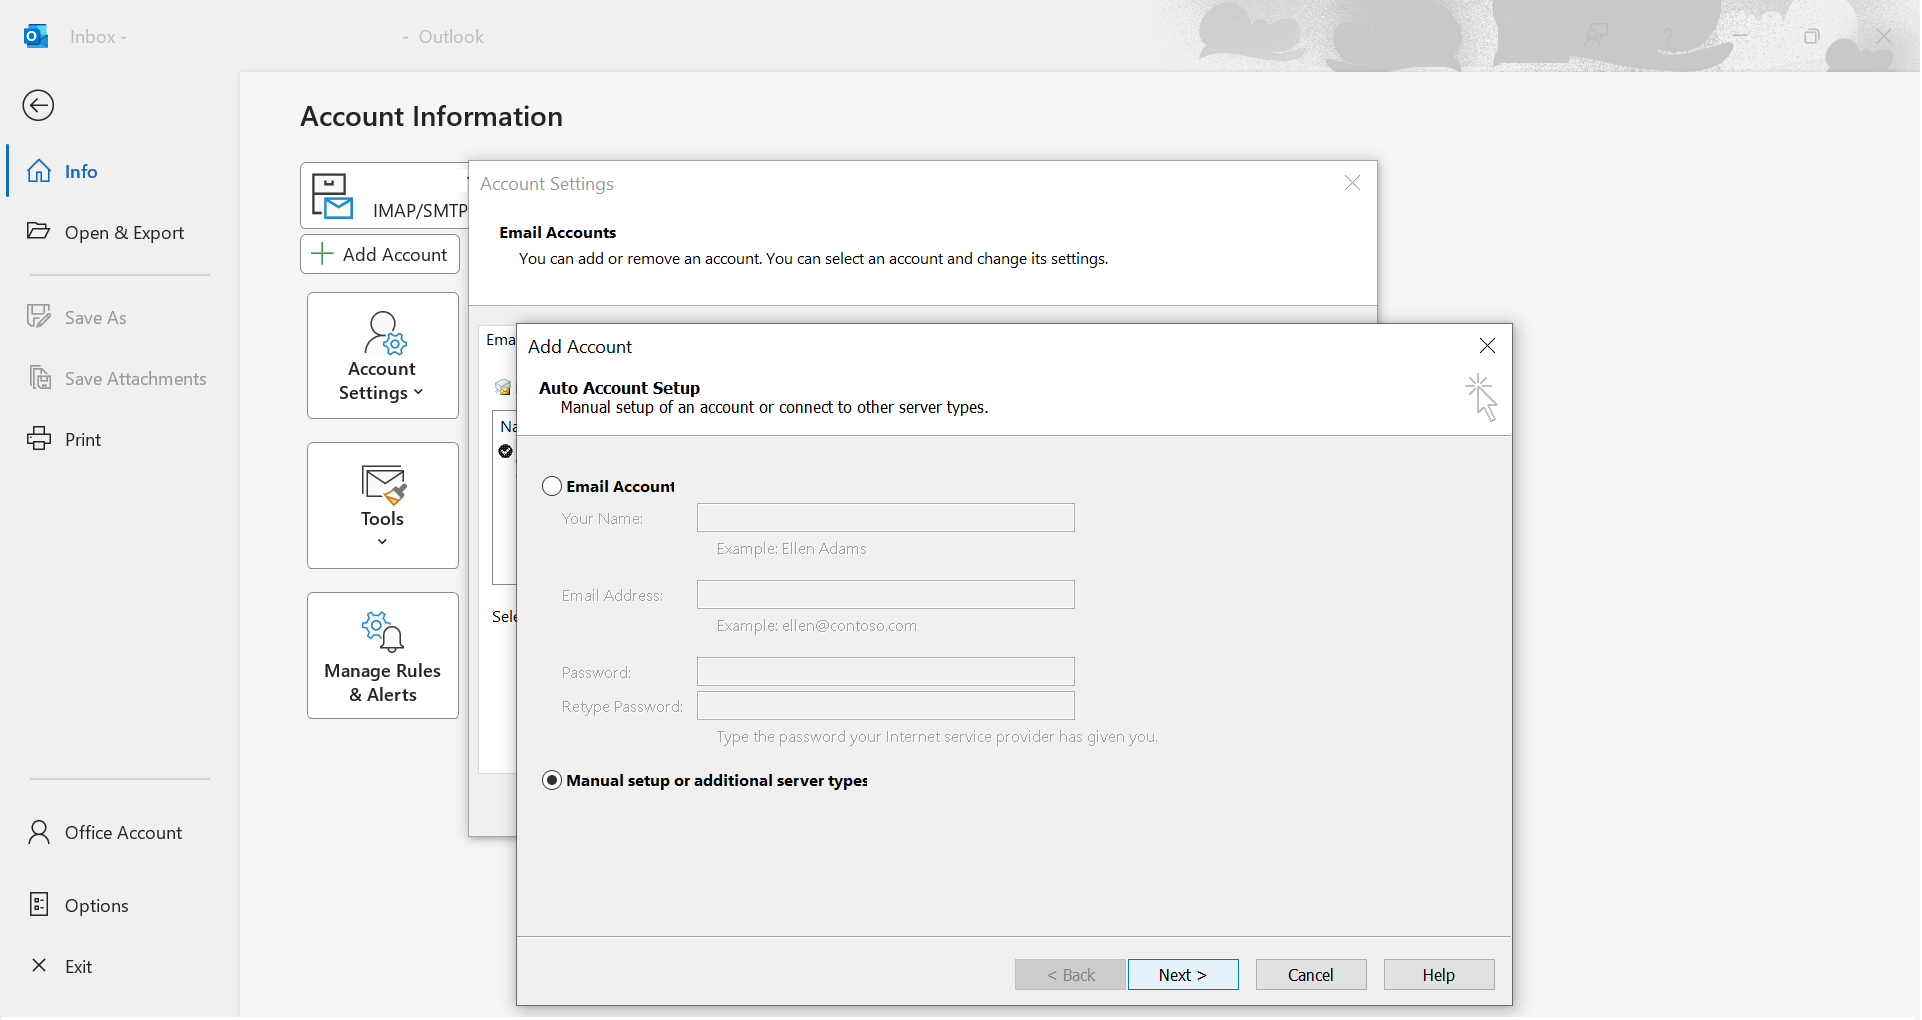
Task: Click the Next button
Action: click(x=1183, y=975)
